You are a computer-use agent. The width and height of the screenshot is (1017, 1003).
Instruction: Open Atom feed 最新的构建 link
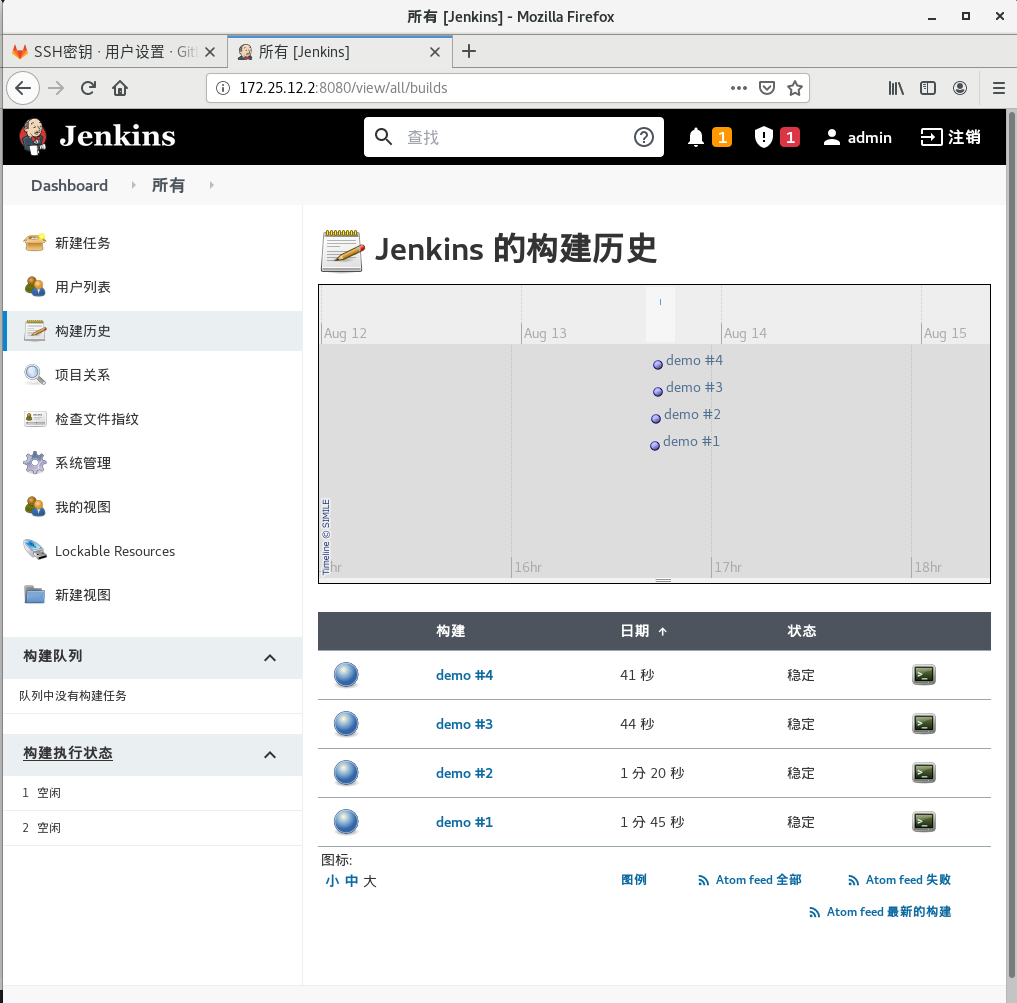[x=880, y=912]
